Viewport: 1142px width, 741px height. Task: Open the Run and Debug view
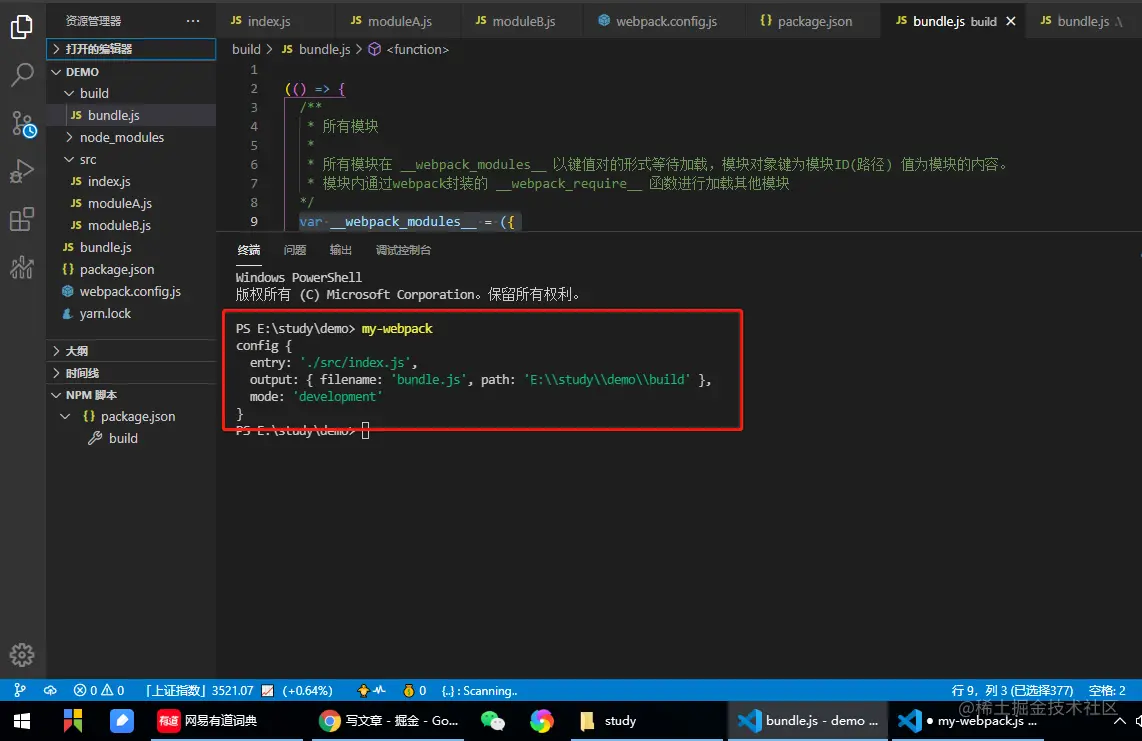tap(22, 171)
